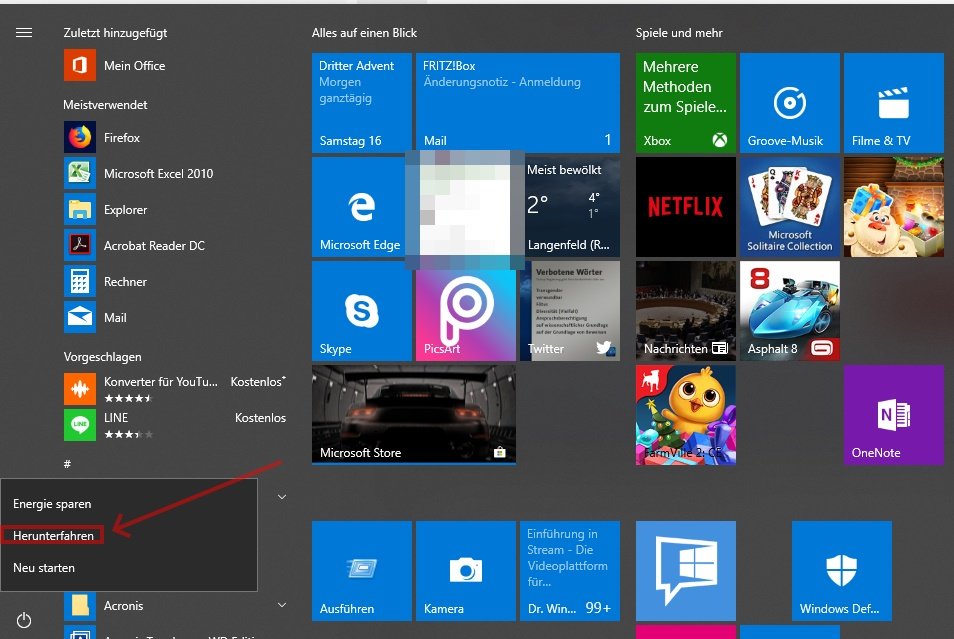Open the Acronis folder entry

click(x=175, y=606)
